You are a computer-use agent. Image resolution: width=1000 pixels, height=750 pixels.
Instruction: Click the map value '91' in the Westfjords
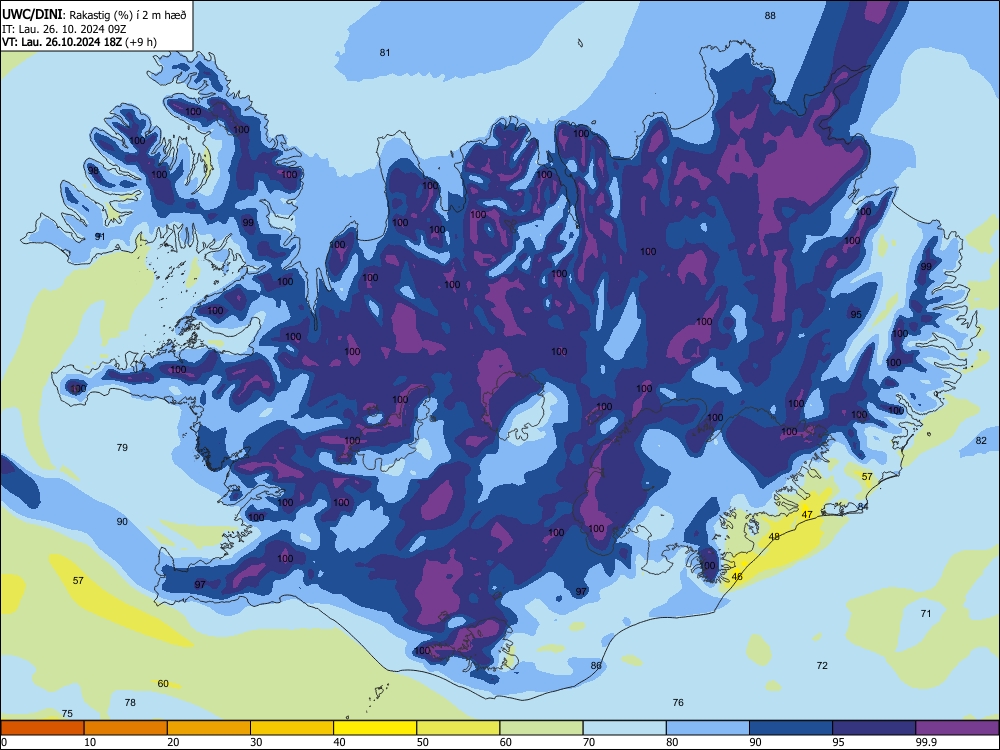point(100,236)
